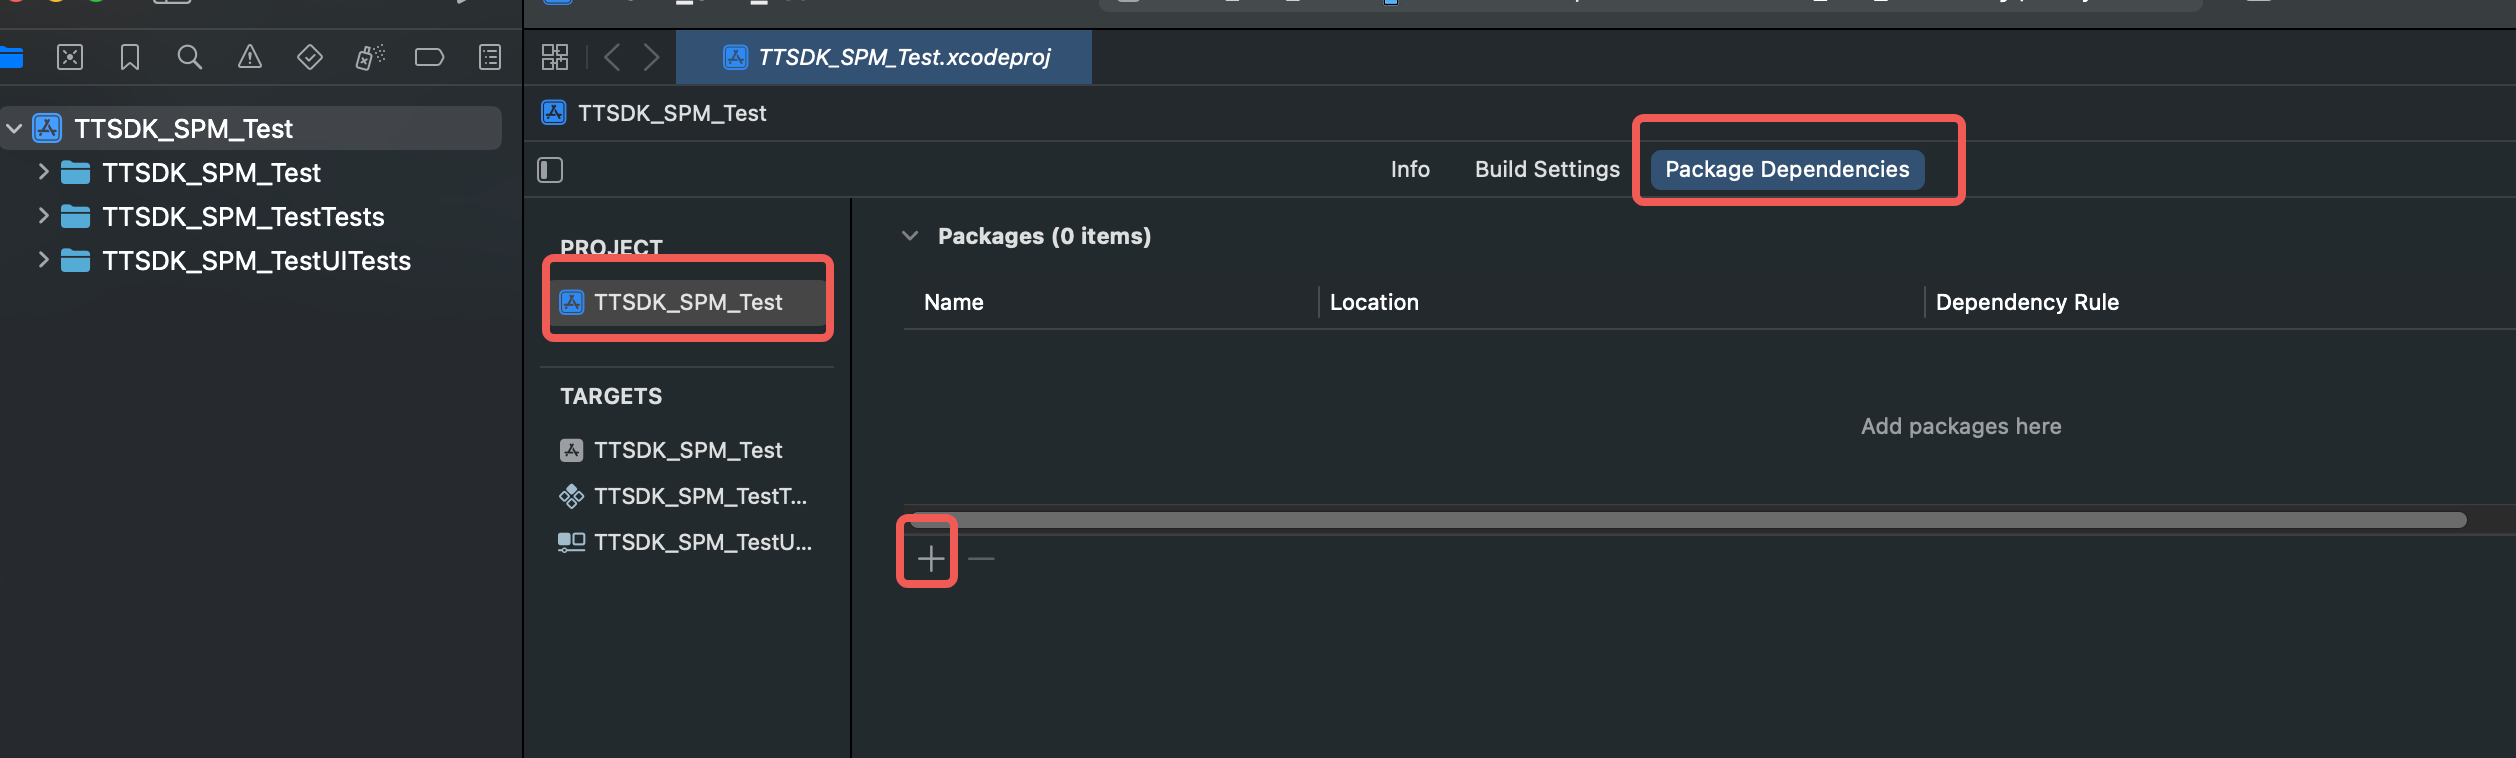Toggle the project and targets list sidebar
Image resolution: width=2516 pixels, height=758 pixels.
550,170
